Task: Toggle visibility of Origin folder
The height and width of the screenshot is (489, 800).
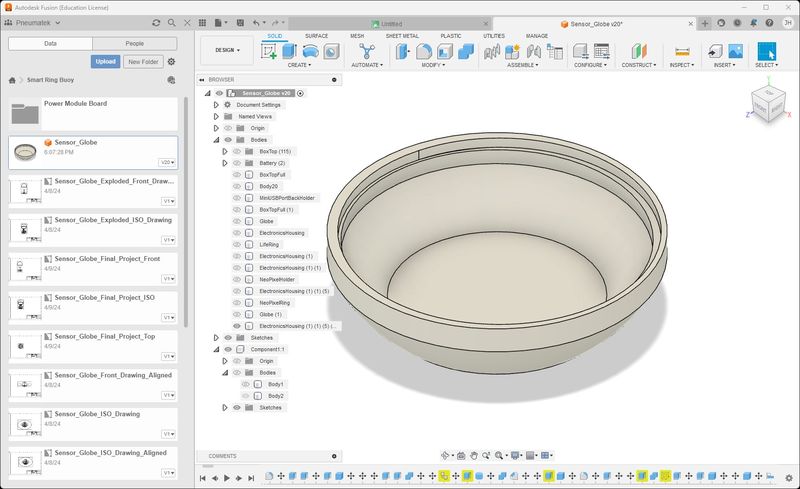Action: (x=228, y=128)
